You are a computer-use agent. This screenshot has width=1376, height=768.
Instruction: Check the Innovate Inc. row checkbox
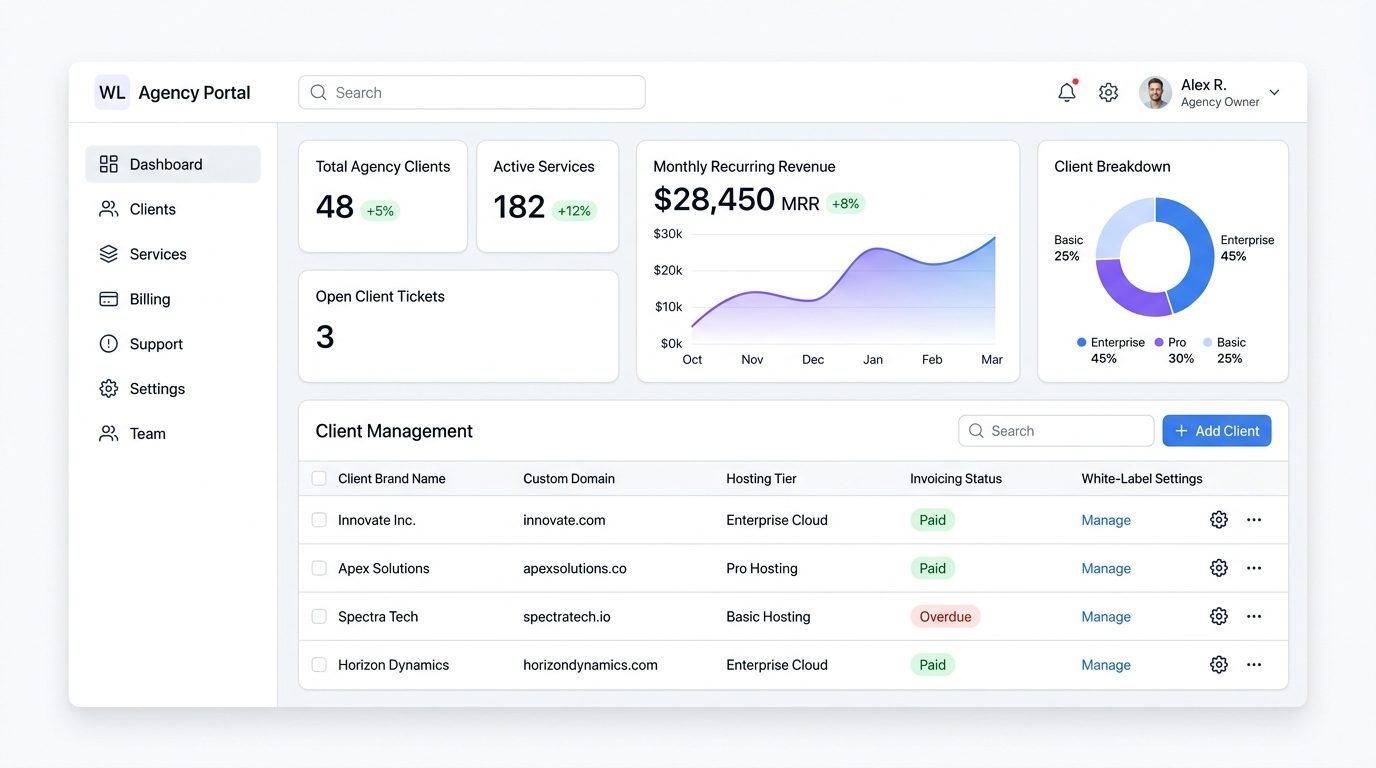pyautogui.click(x=319, y=520)
